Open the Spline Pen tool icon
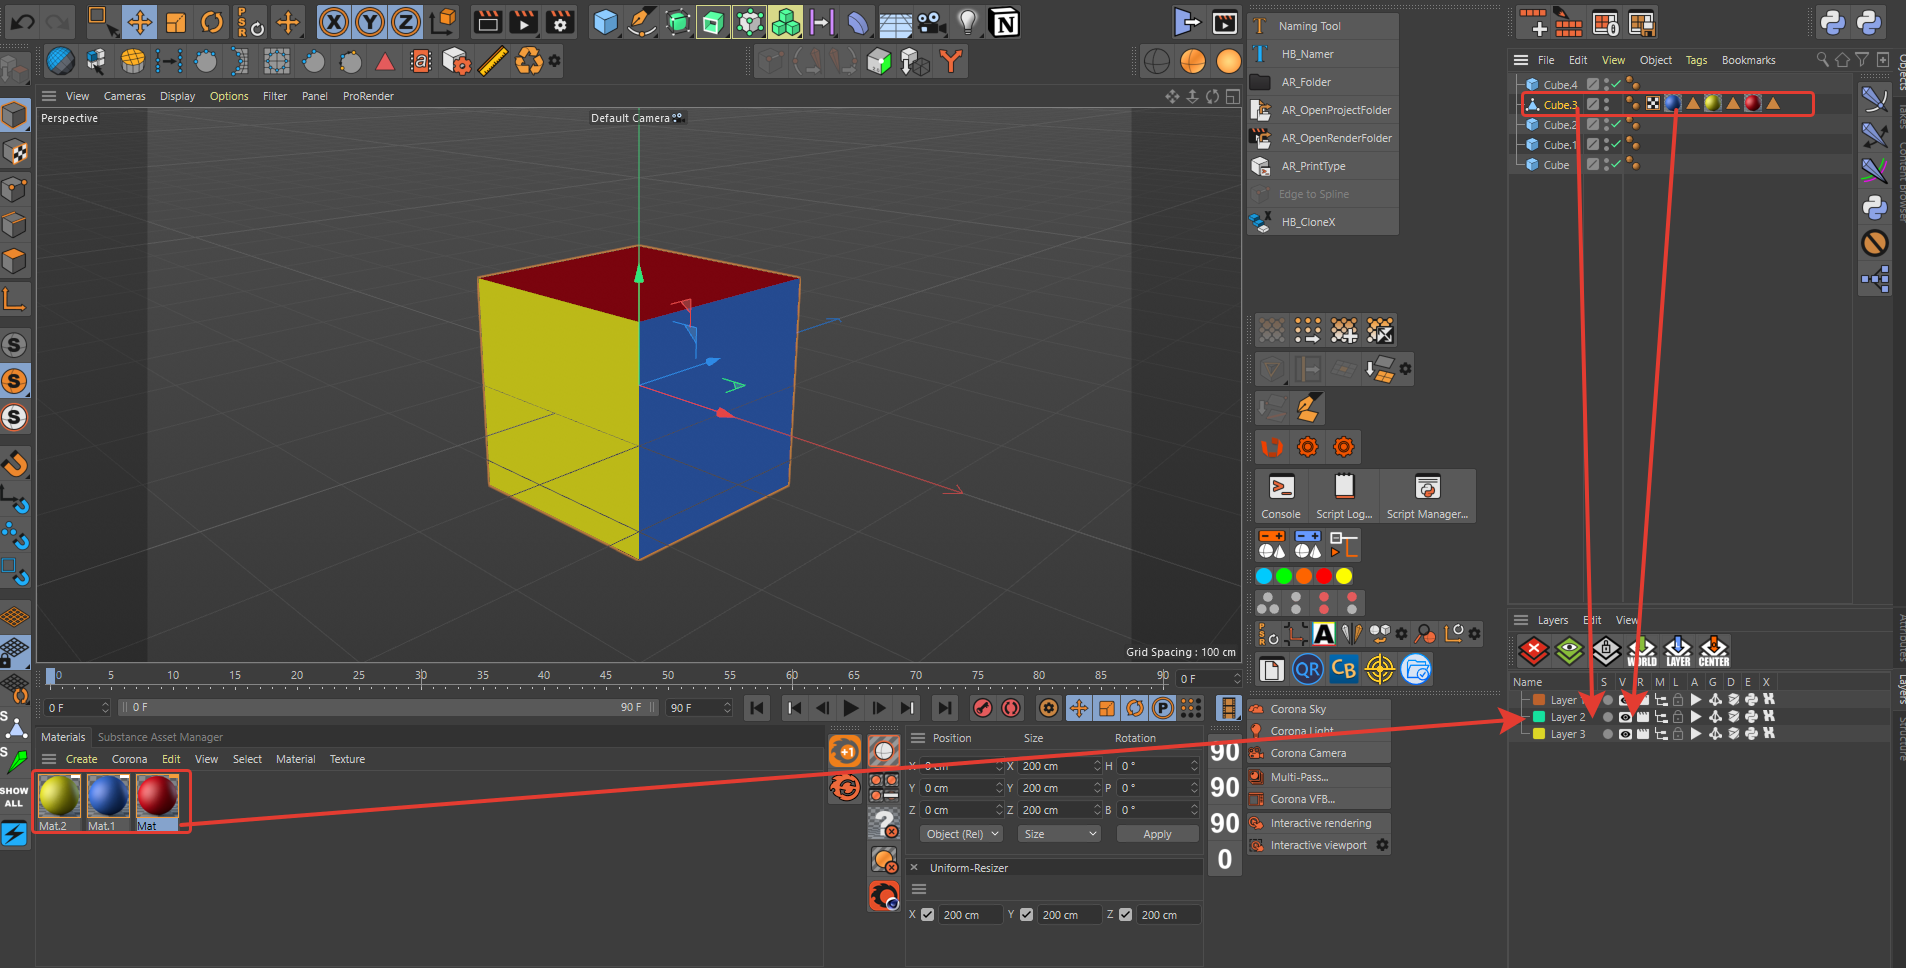The height and width of the screenshot is (968, 1906). click(x=641, y=21)
